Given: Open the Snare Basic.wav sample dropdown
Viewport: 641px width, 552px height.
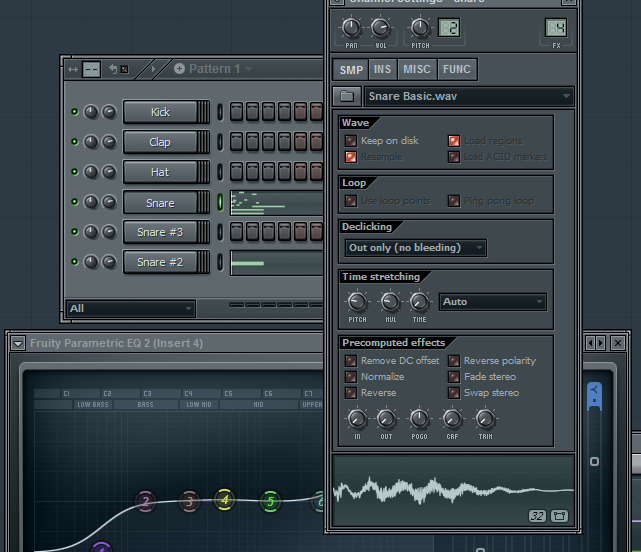Looking at the screenshot, I should (x=469, y=96).
